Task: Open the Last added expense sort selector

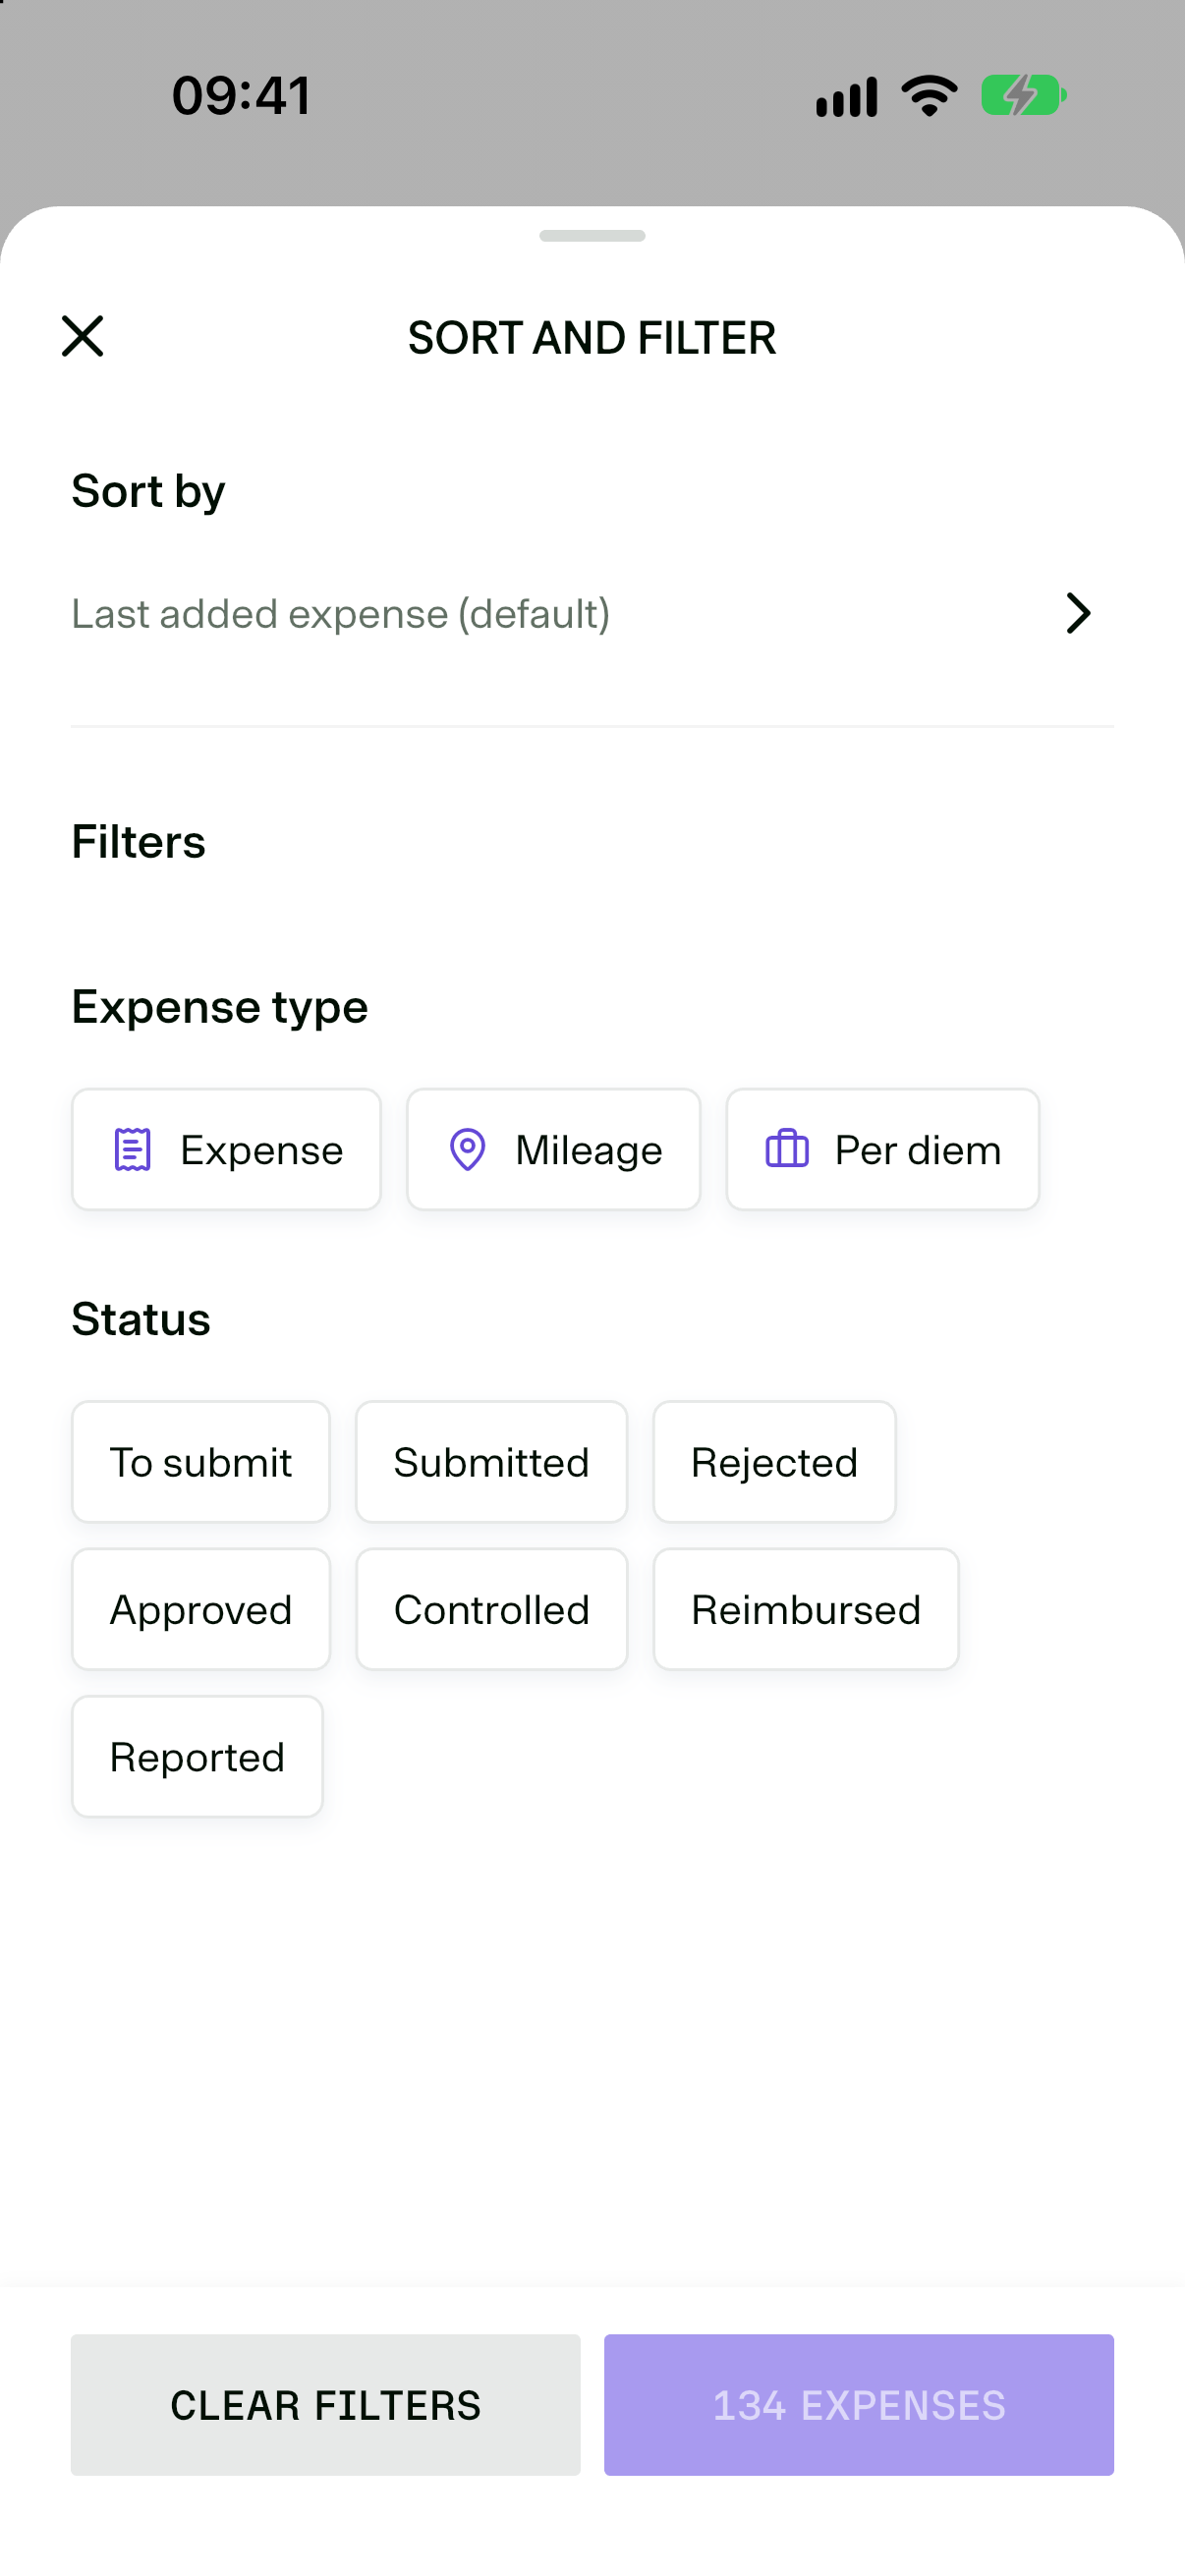Action: [592, 614]
